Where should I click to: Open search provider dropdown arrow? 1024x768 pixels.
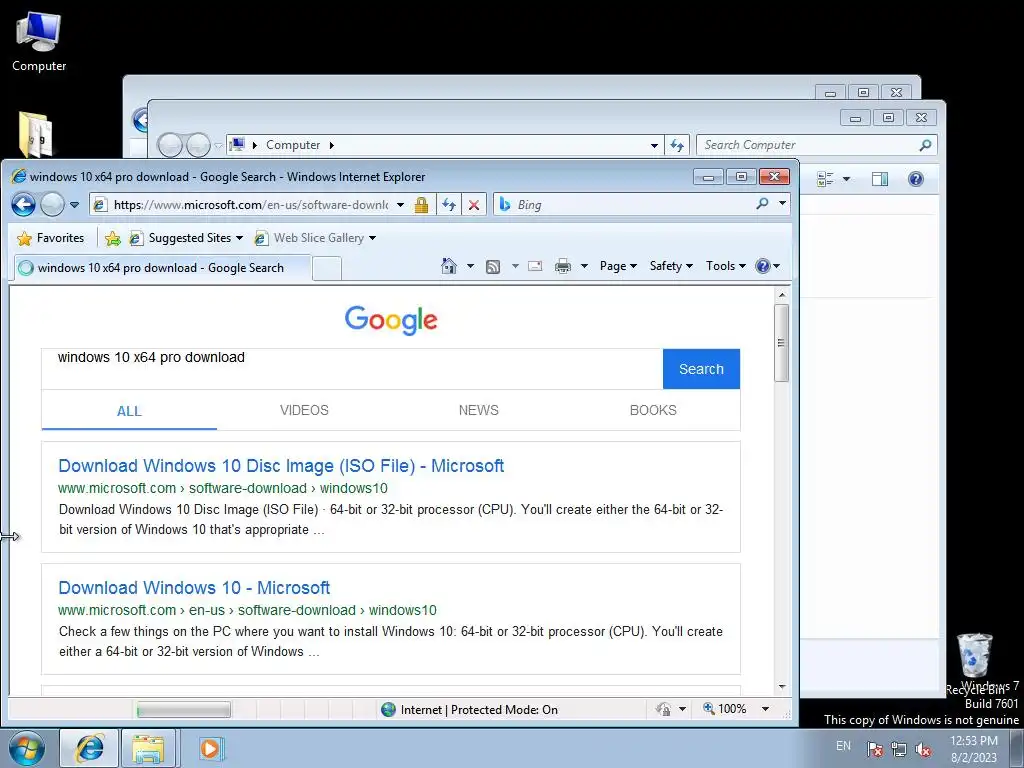click(782, 204)
